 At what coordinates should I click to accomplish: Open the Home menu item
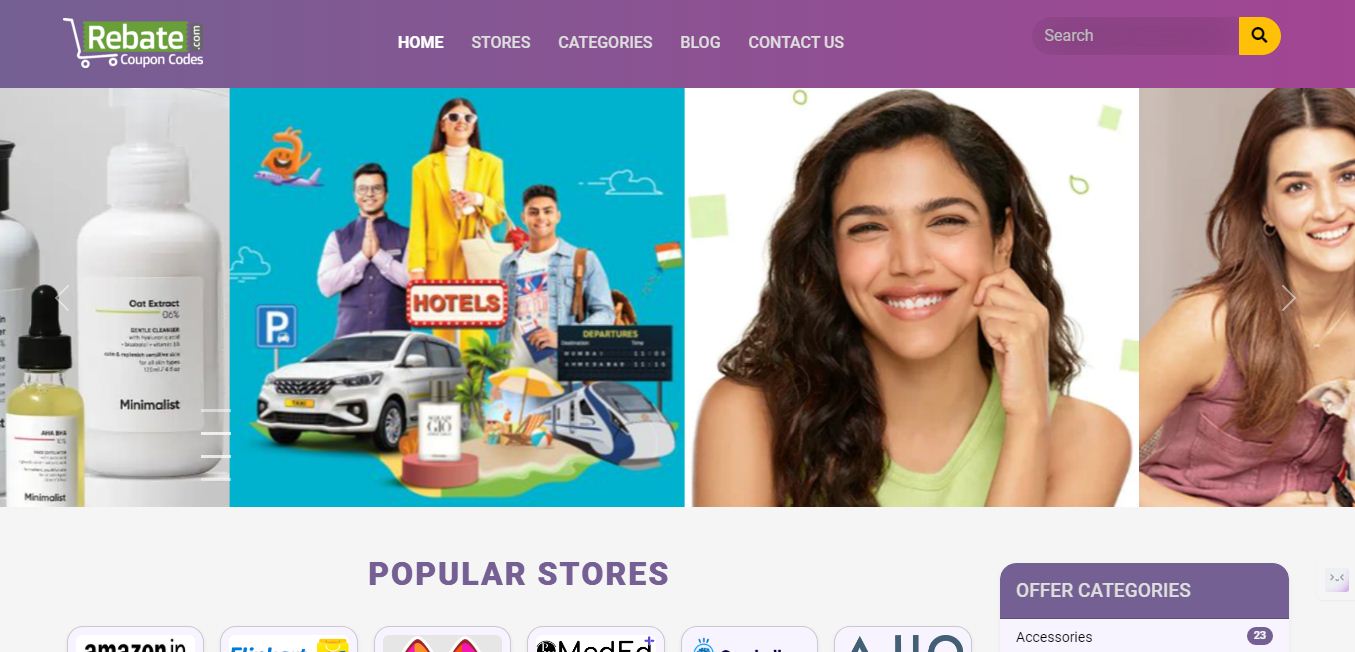[421, 42]
